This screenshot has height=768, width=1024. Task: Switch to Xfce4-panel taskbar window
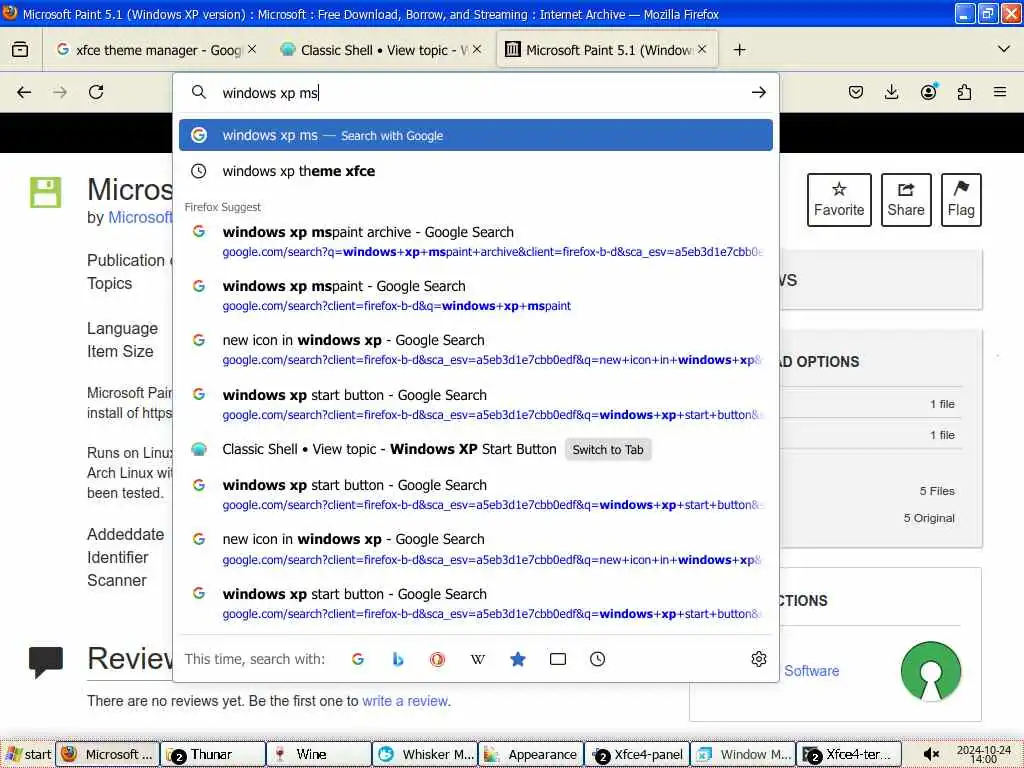pos(637,754)
